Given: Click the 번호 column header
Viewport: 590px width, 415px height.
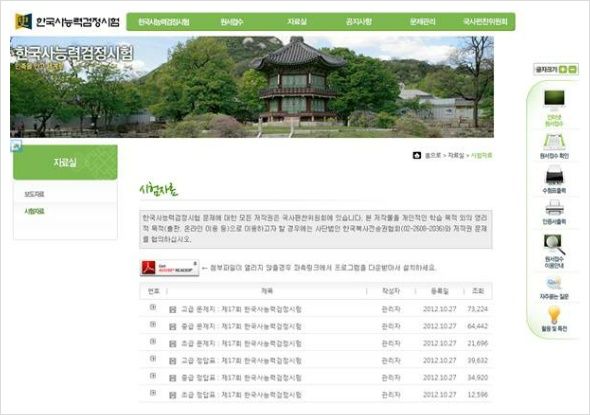Looking at the screenshot, I should [x=154, y=291].
